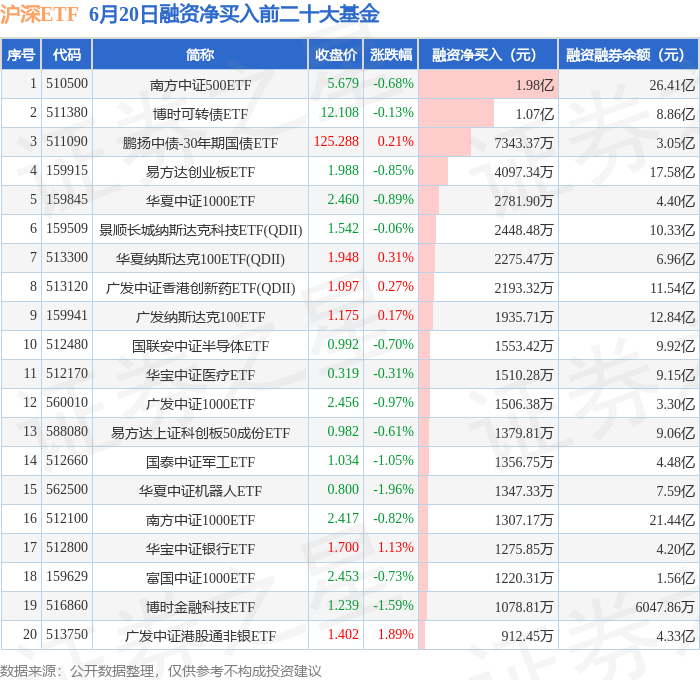
Task: Click the 序号 column header
Action: (x=21, y=54)
